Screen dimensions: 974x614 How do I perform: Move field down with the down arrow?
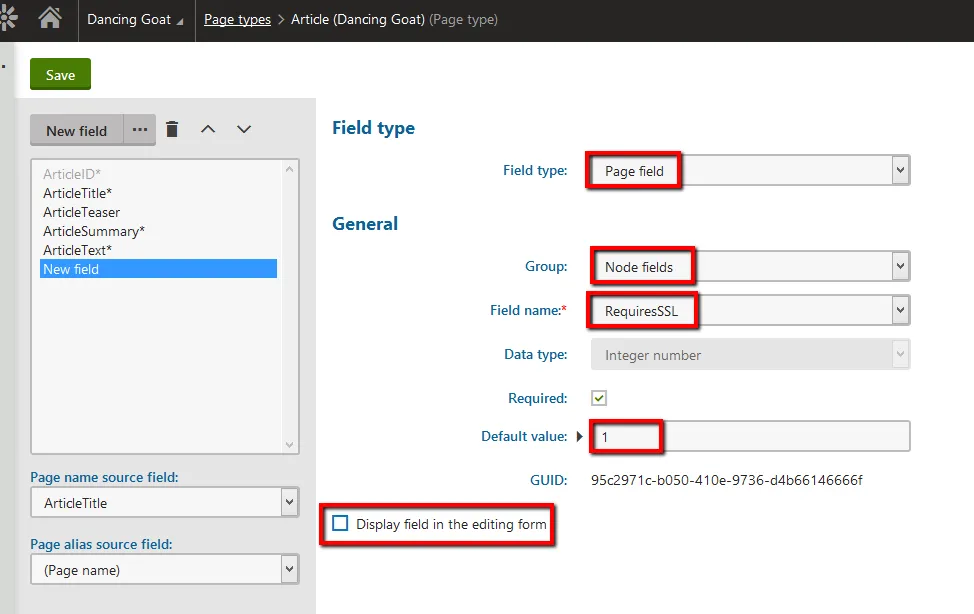click(x=243, y=129)
